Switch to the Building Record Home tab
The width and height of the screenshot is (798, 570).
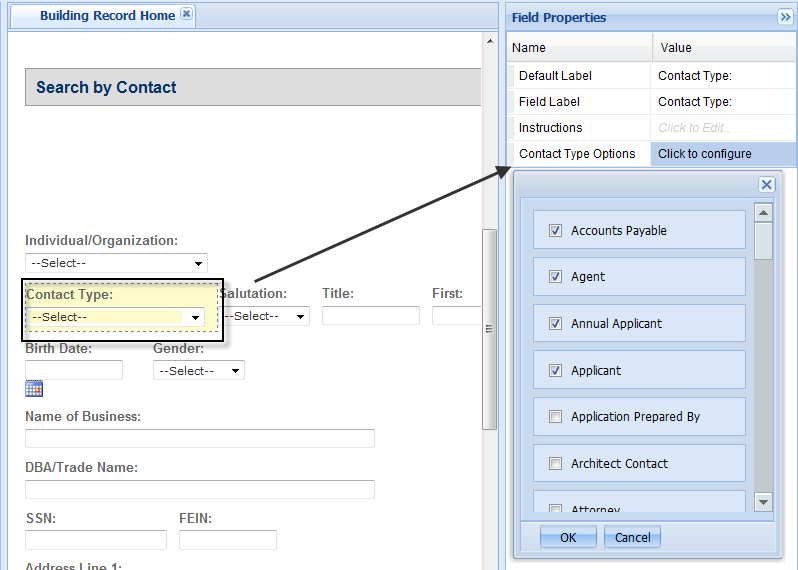107,15
